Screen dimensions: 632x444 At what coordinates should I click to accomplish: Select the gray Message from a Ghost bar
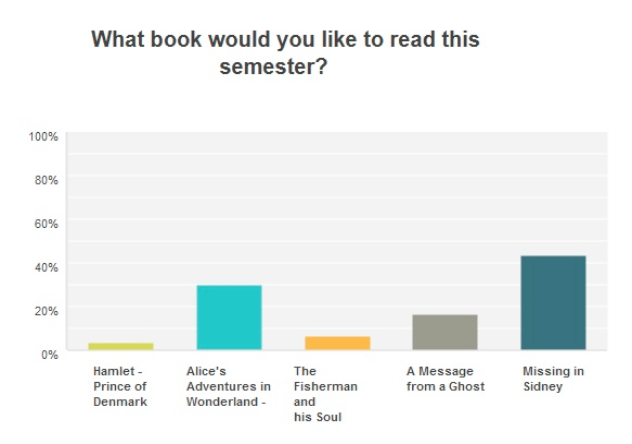[445, 332]
